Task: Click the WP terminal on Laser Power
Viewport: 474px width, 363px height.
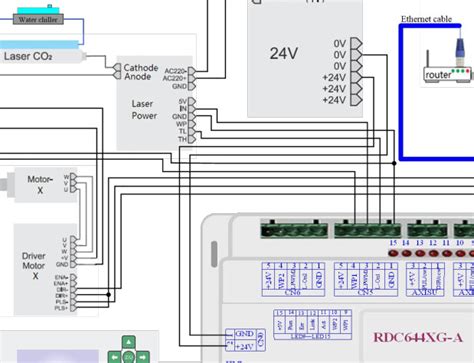Action: point(192,124)
